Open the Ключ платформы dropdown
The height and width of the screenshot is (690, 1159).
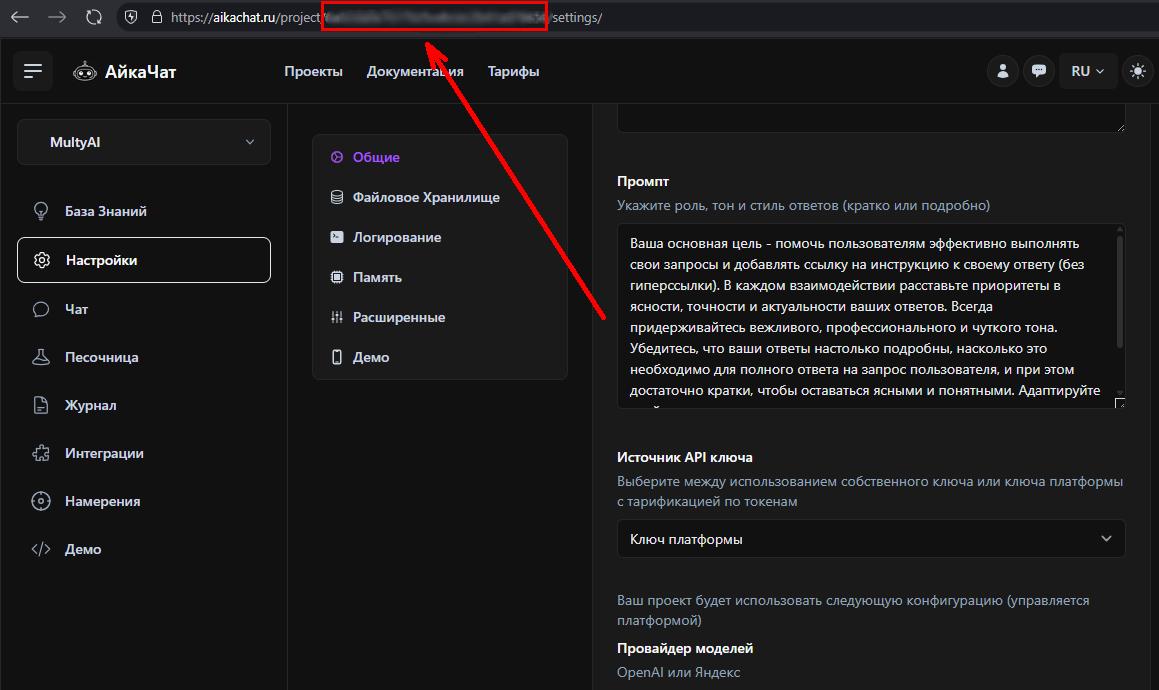(x=870, y=539)
